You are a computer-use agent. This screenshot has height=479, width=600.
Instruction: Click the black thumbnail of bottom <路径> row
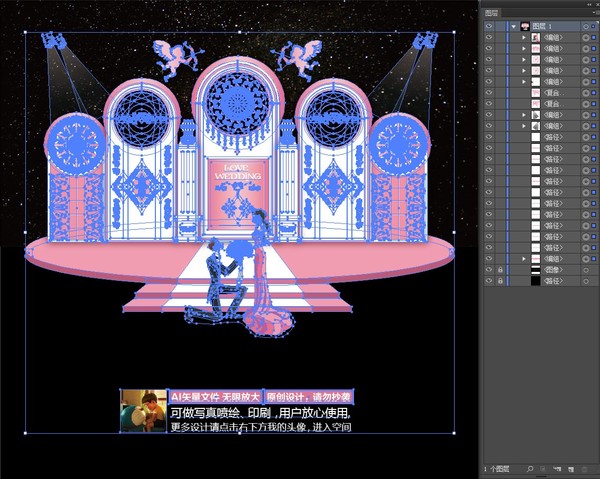coord(536,281)
